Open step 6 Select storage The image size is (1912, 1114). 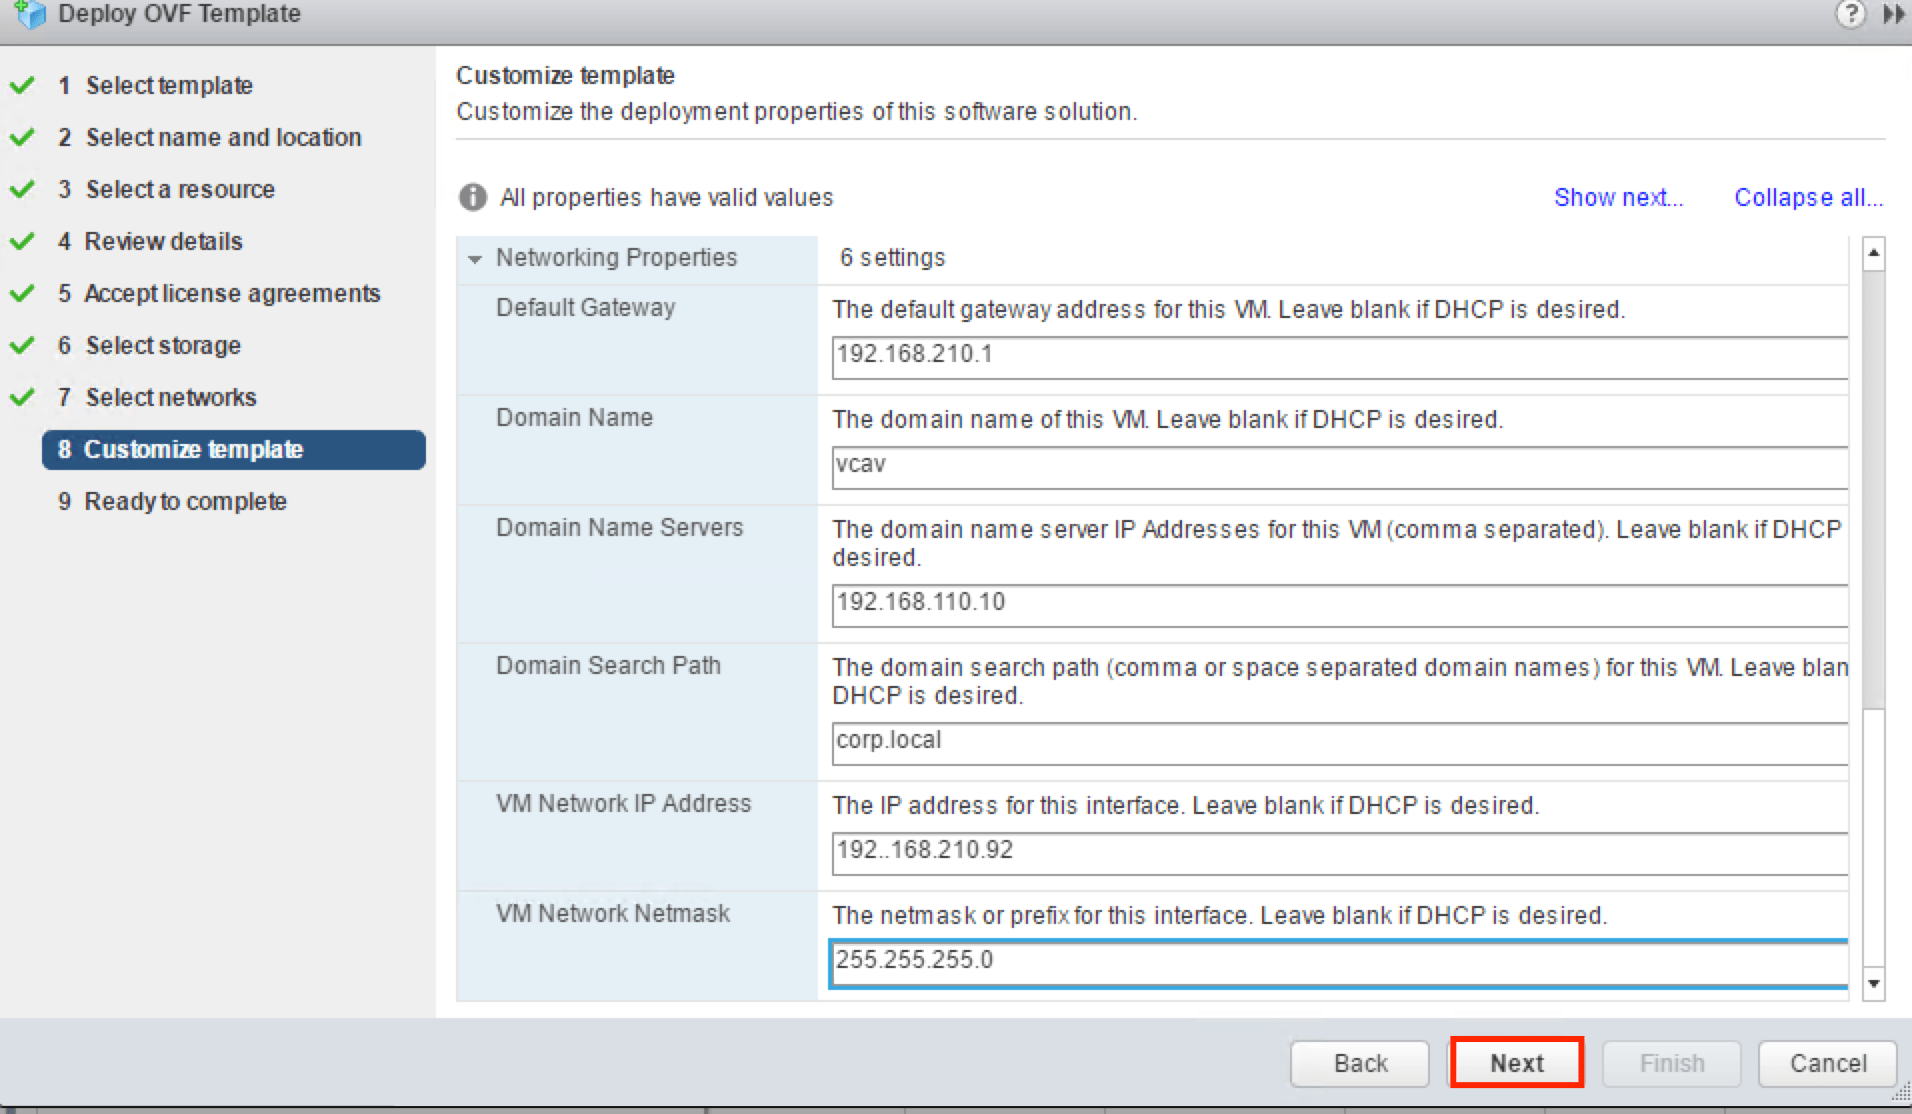162,346
